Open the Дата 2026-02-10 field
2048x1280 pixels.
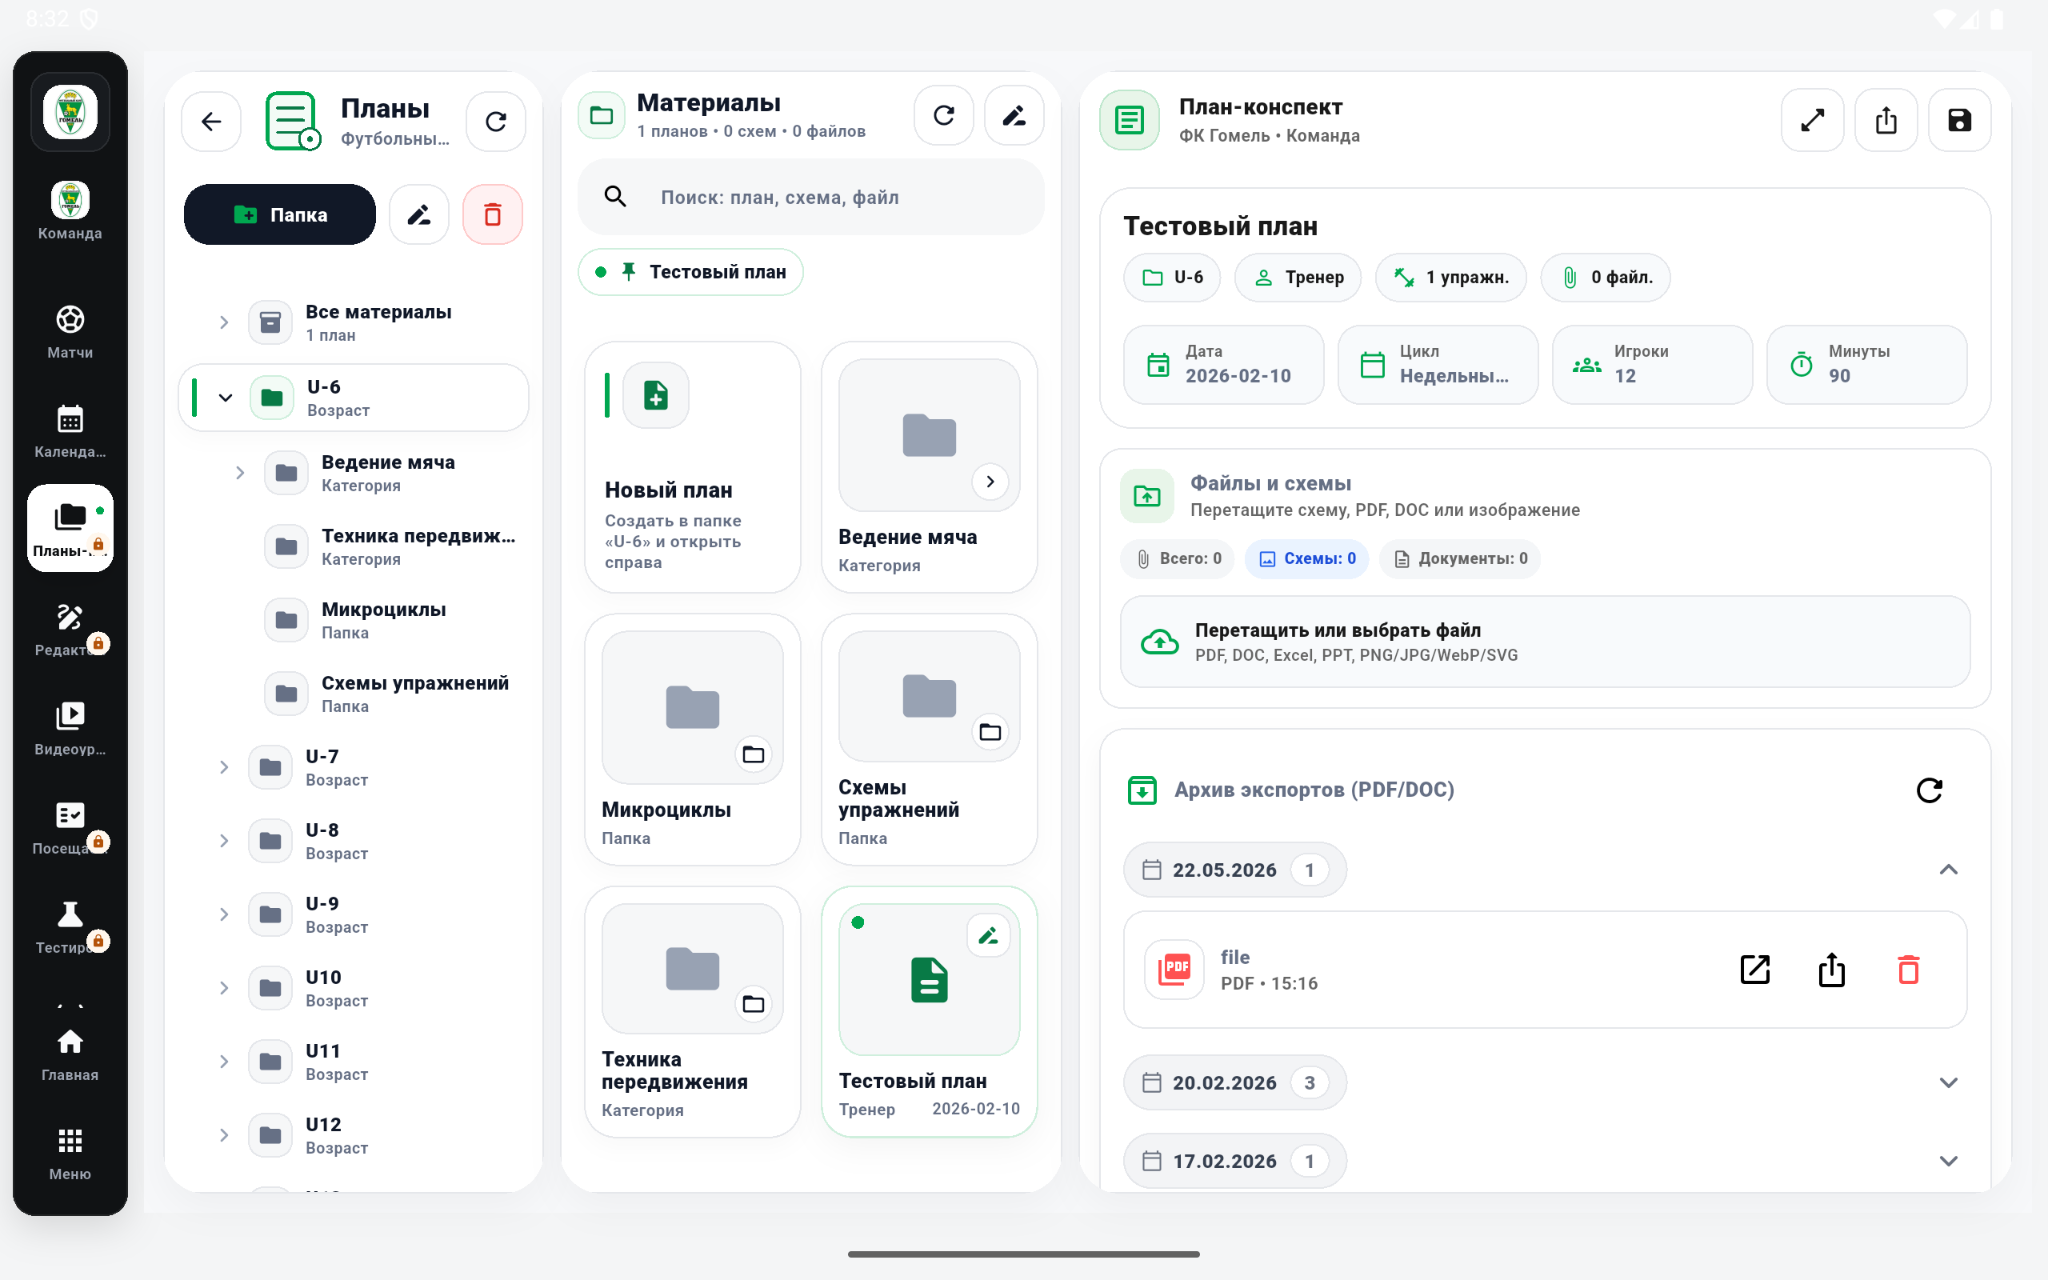[1224, 365]
